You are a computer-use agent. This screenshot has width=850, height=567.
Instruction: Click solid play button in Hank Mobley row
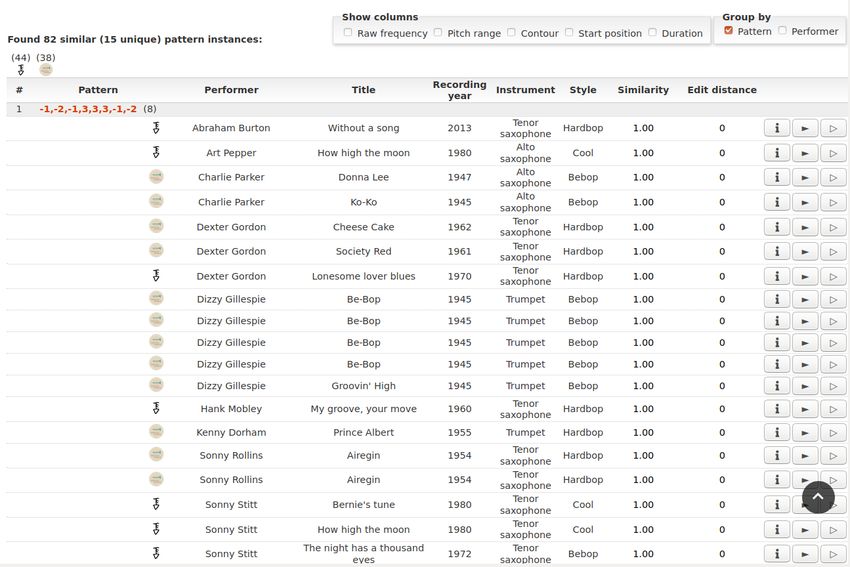tap(805, 409)
